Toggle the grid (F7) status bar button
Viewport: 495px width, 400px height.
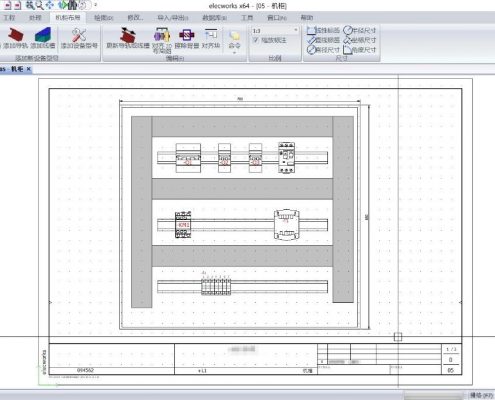point(481,395)
